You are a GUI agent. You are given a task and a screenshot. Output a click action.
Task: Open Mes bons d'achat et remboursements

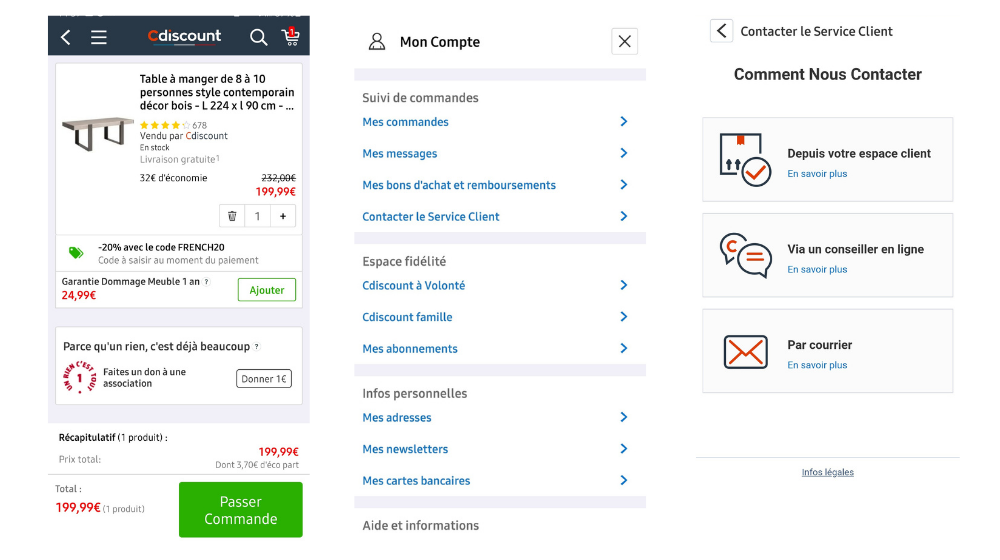pyautogui.click(x=459, y=185)
